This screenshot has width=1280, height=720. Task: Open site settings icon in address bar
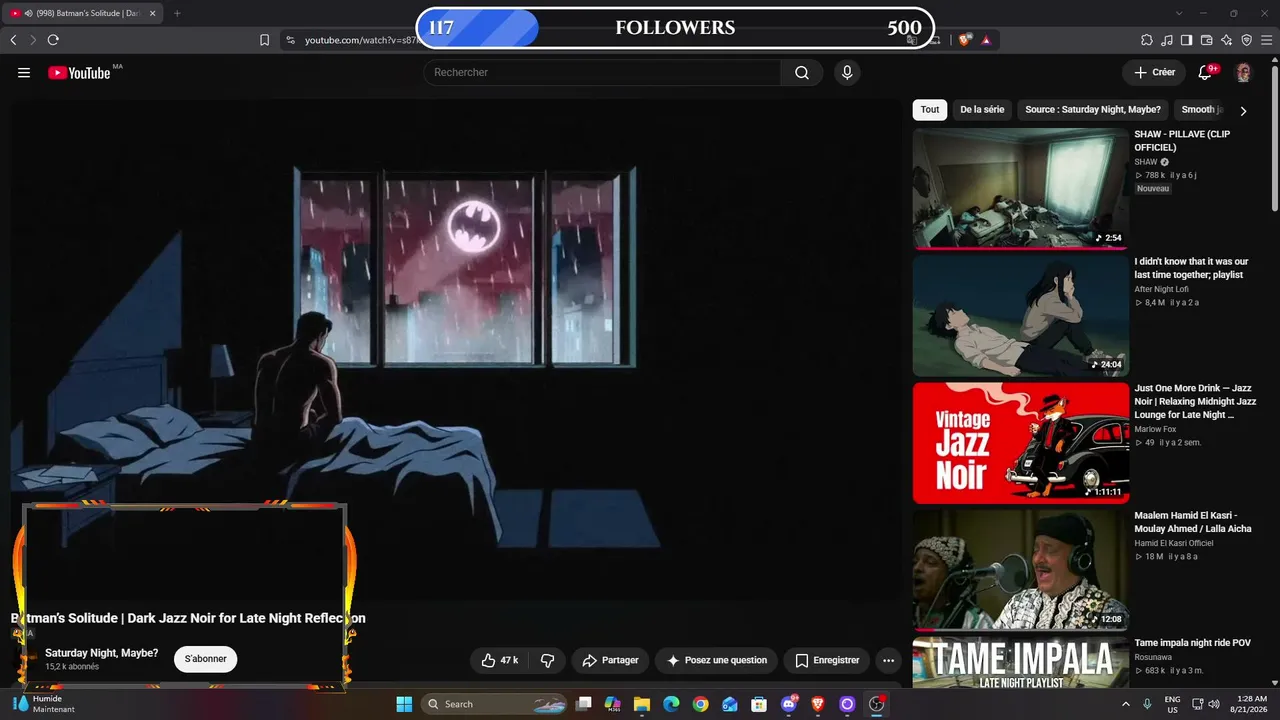point(290,40)
